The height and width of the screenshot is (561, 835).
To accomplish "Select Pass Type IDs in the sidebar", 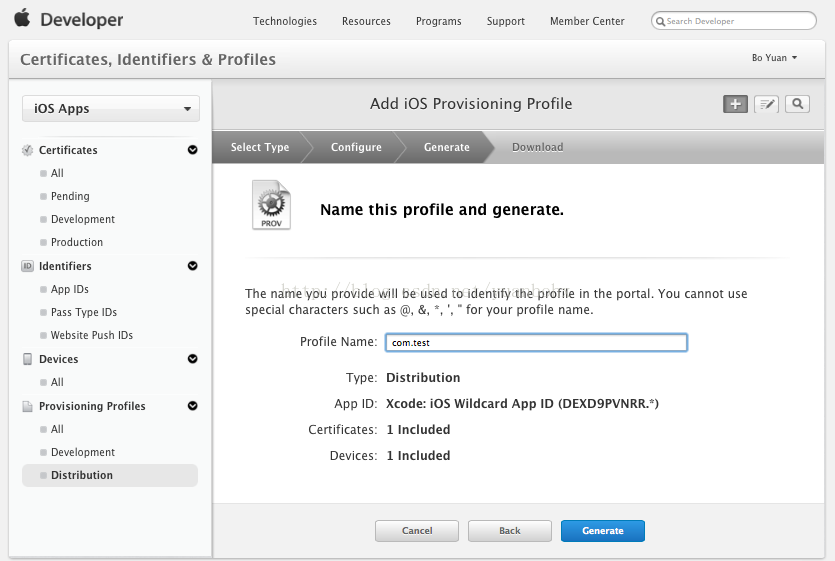I will pos(84,312).
